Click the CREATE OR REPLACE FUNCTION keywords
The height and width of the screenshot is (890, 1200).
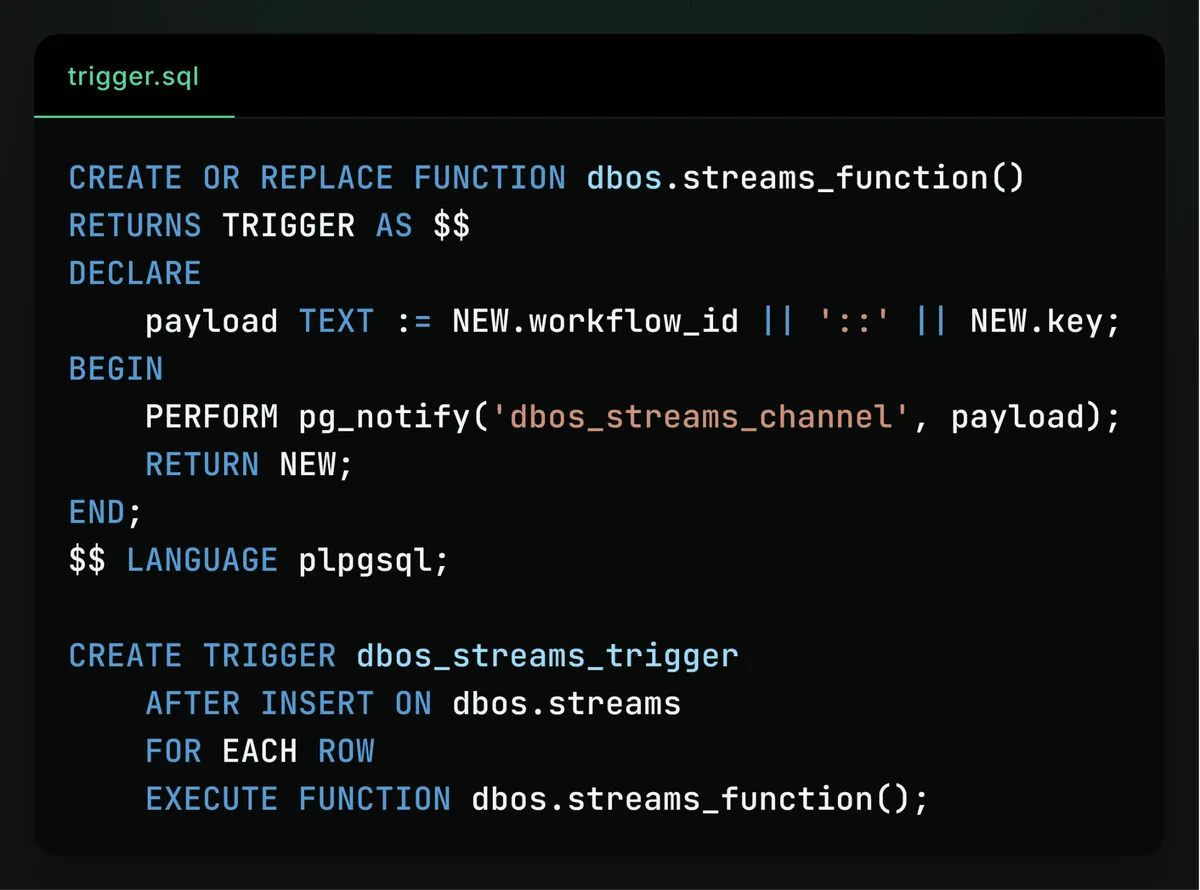[x=317, y=178]
